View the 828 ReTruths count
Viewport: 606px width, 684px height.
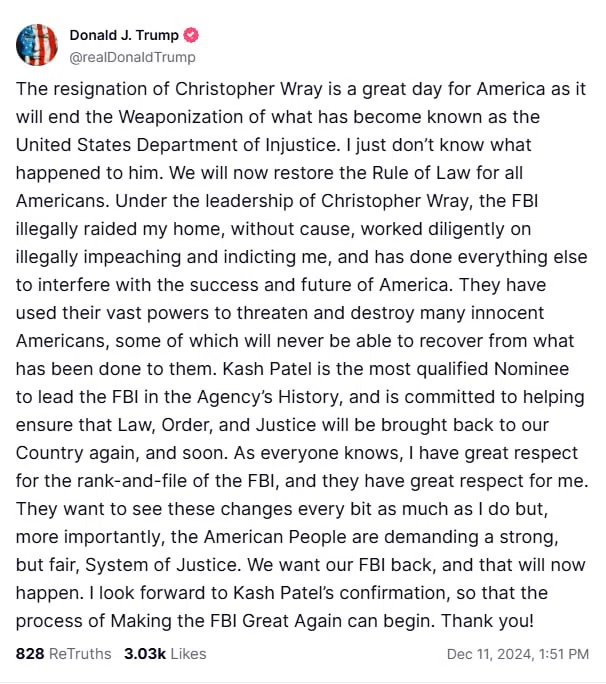(x=30, y=653)
